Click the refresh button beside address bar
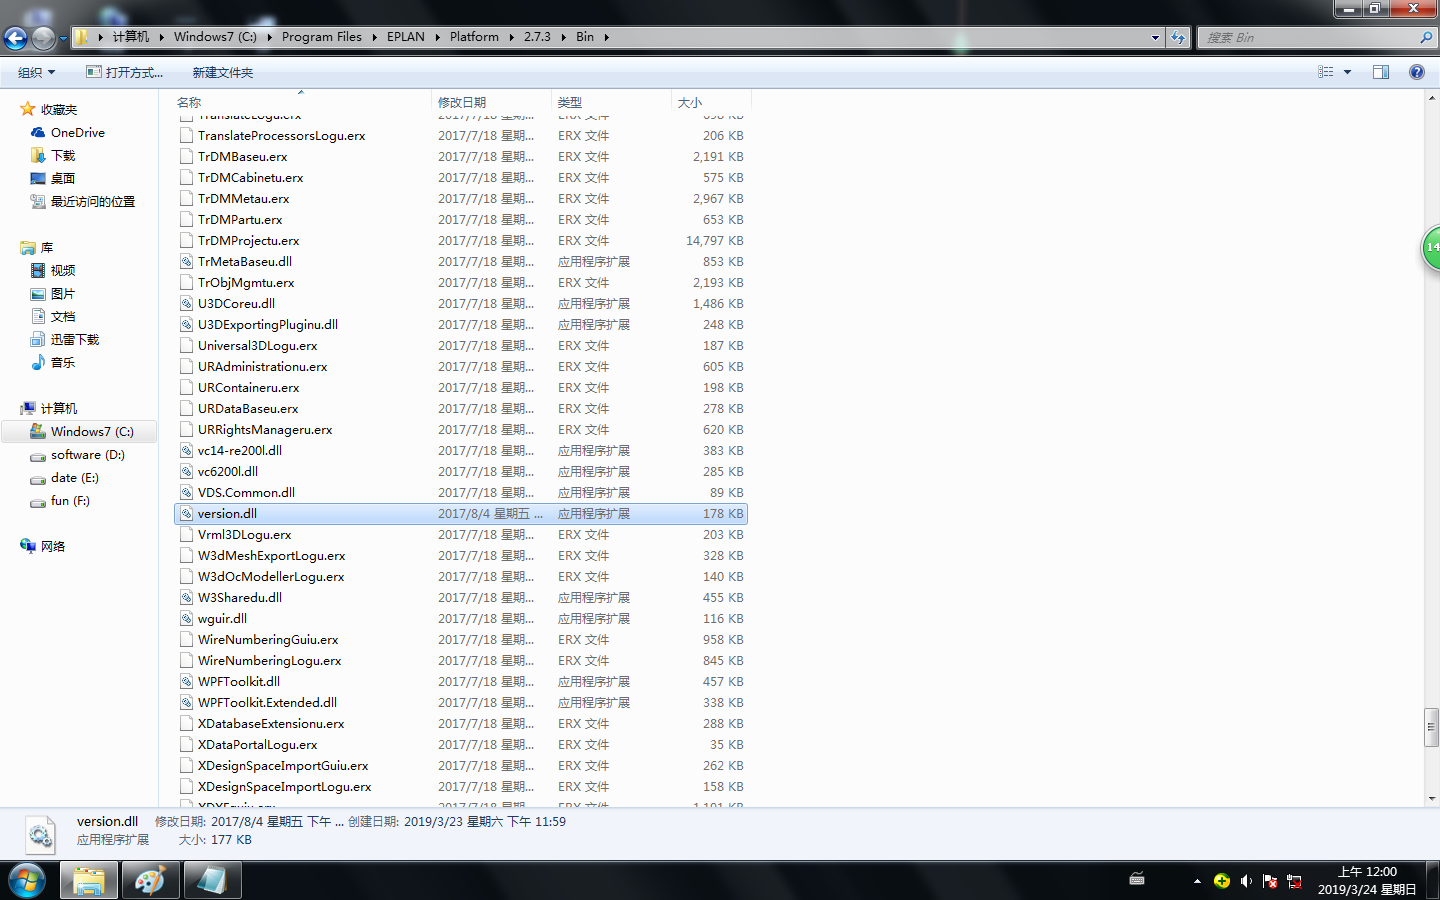The width and height of the screenshot is (1440, 900). point(1178,38)
